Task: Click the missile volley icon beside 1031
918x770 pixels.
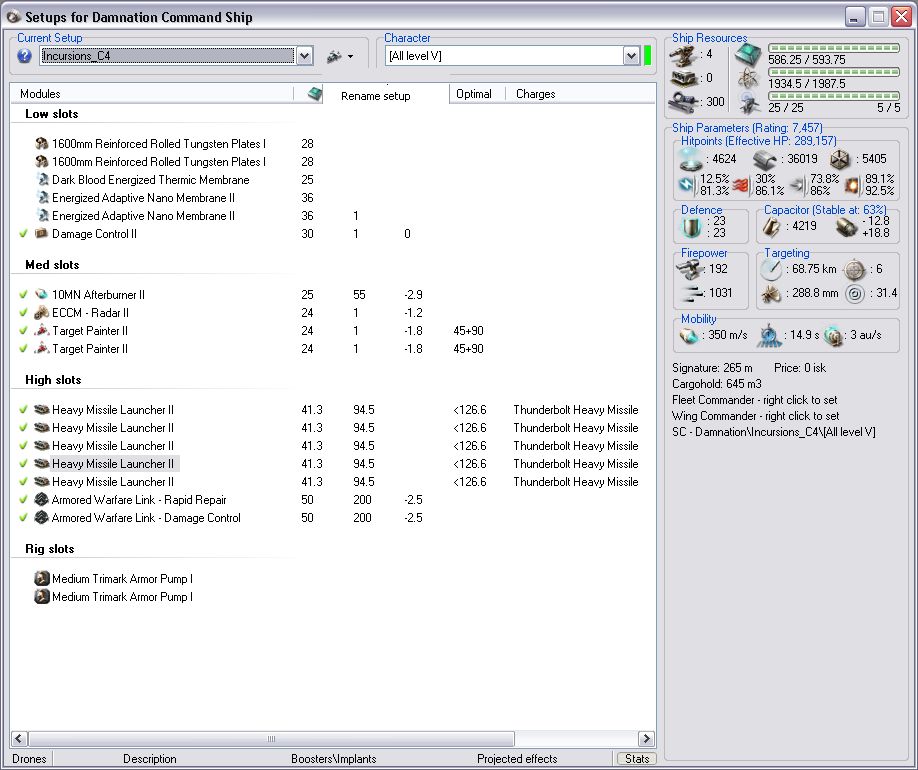Action: pyautogui.click(x=692, y=293)
